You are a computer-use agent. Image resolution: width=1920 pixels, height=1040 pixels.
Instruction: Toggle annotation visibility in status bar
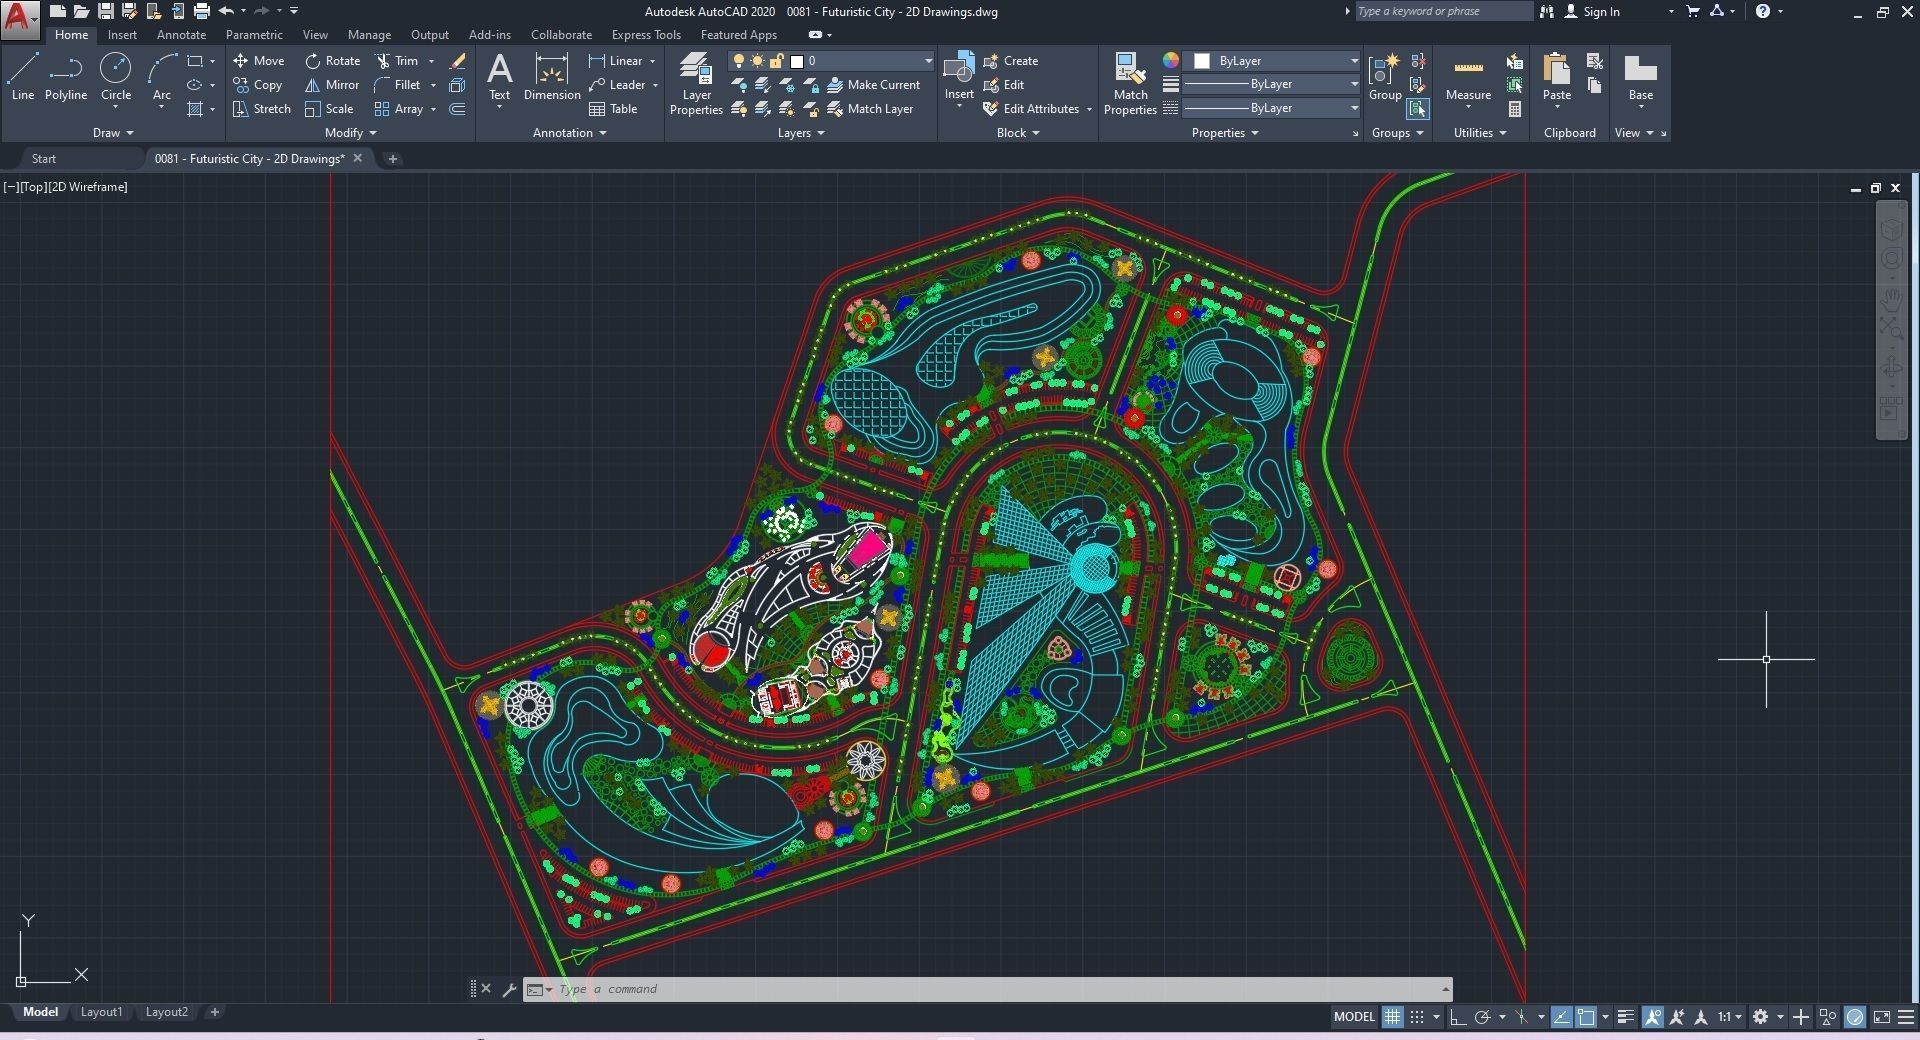[x=1652, y=1017]
